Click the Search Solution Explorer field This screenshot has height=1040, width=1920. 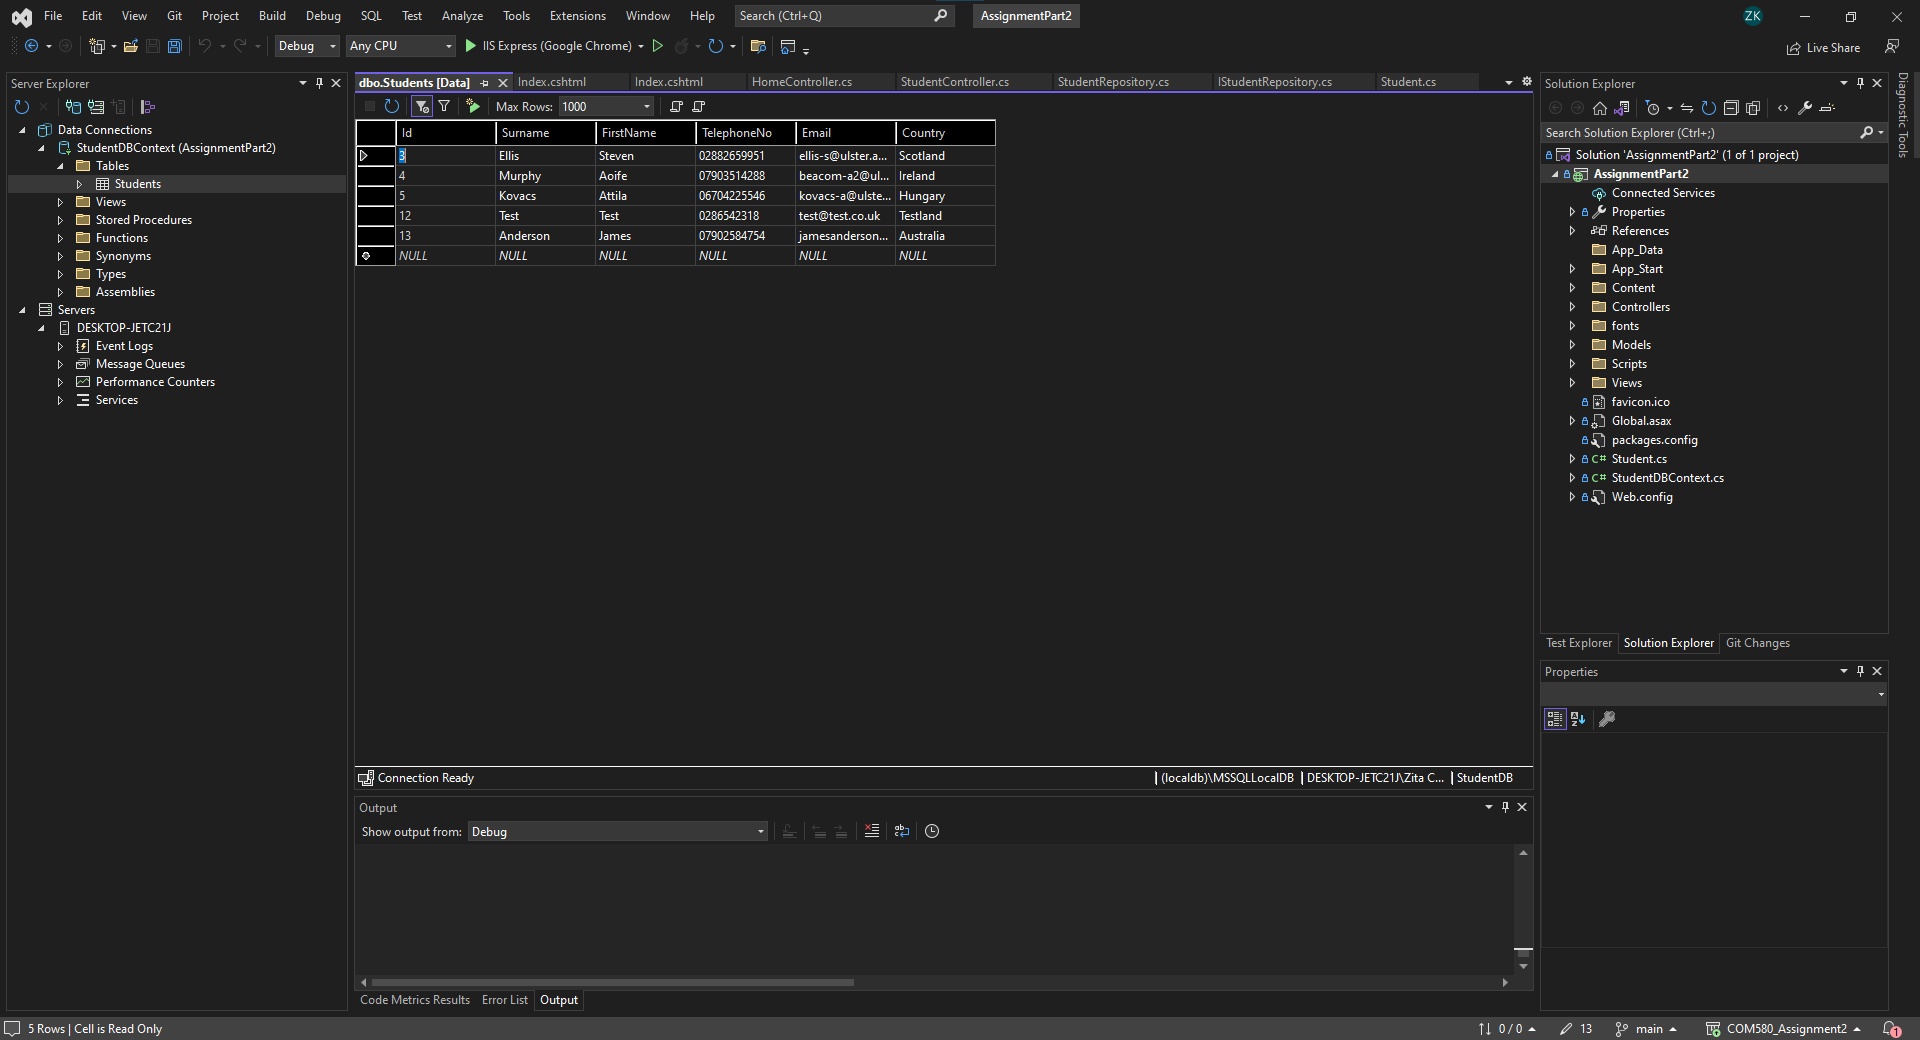point(1698,133)
